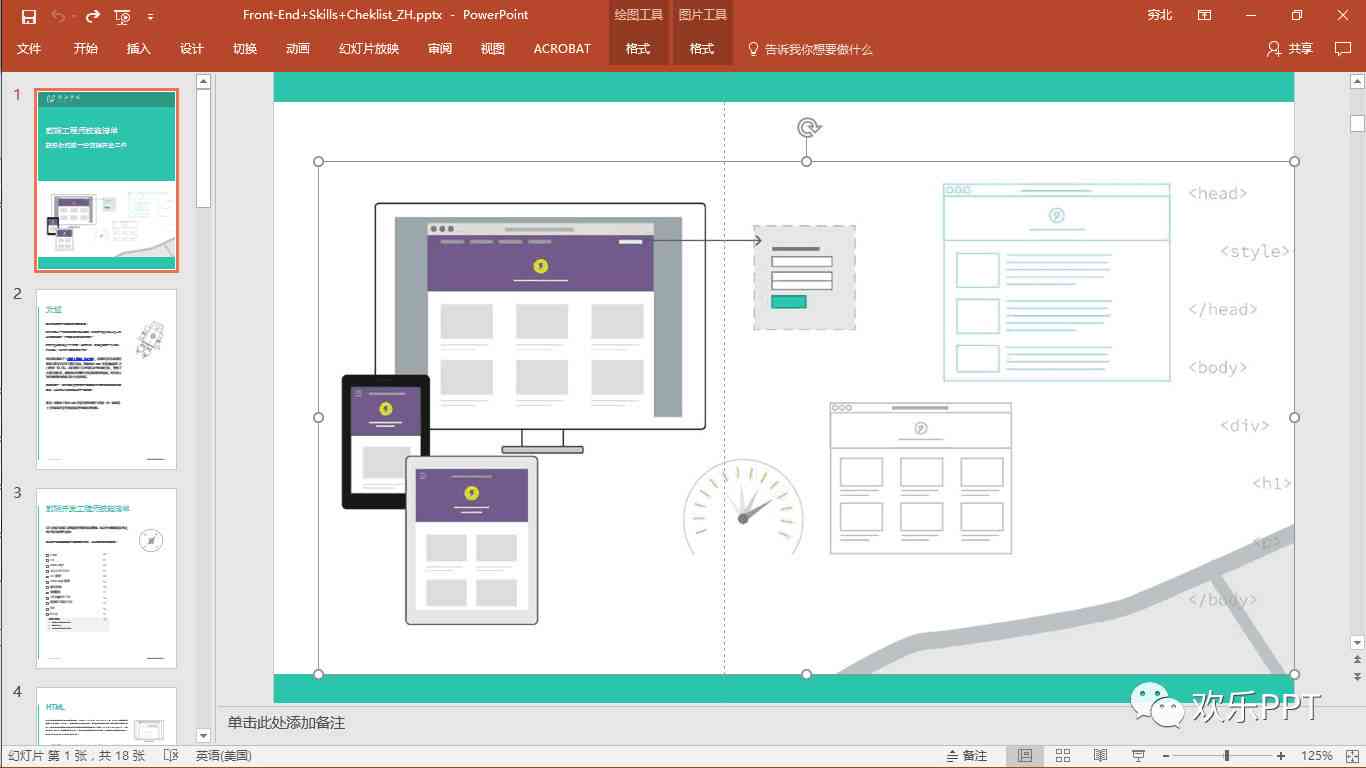Click the account name 穷北
The height and width of the screenshot is (768, 1366).
click(x=1160, y=15)
